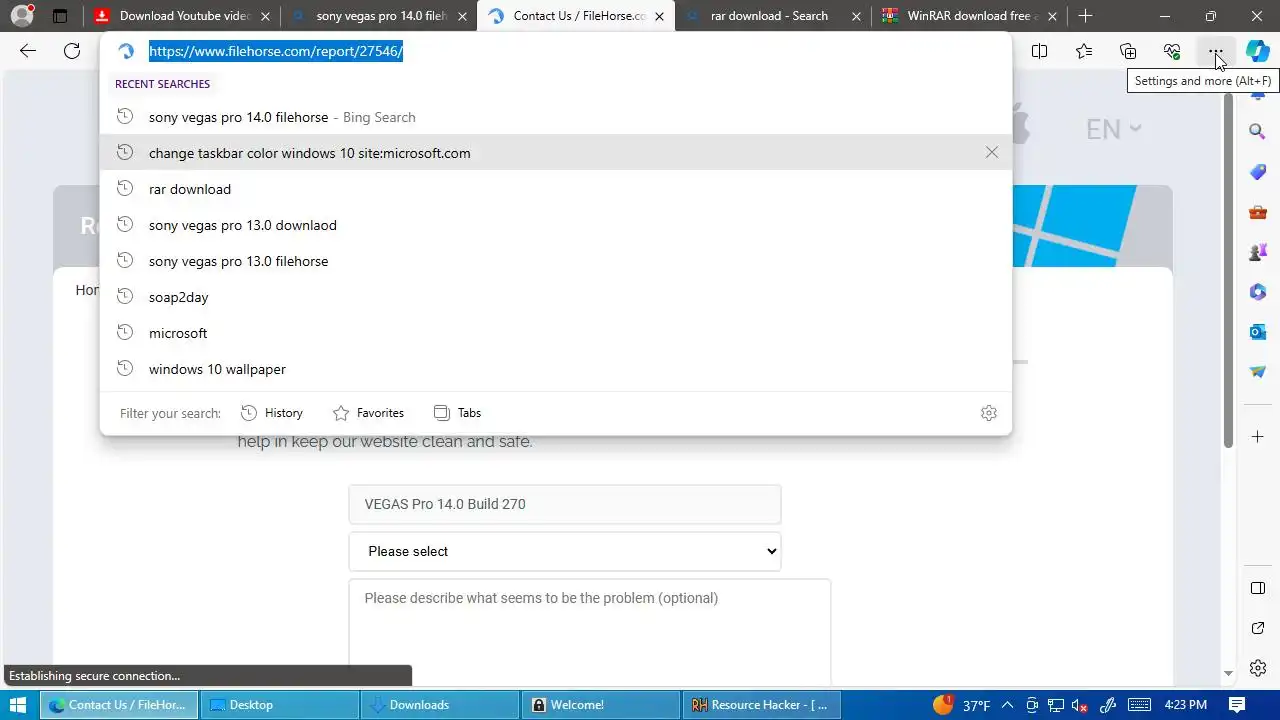The image size is (1280, 720).
Task: Open a new tab with plus button
Action: point(1085,16)
